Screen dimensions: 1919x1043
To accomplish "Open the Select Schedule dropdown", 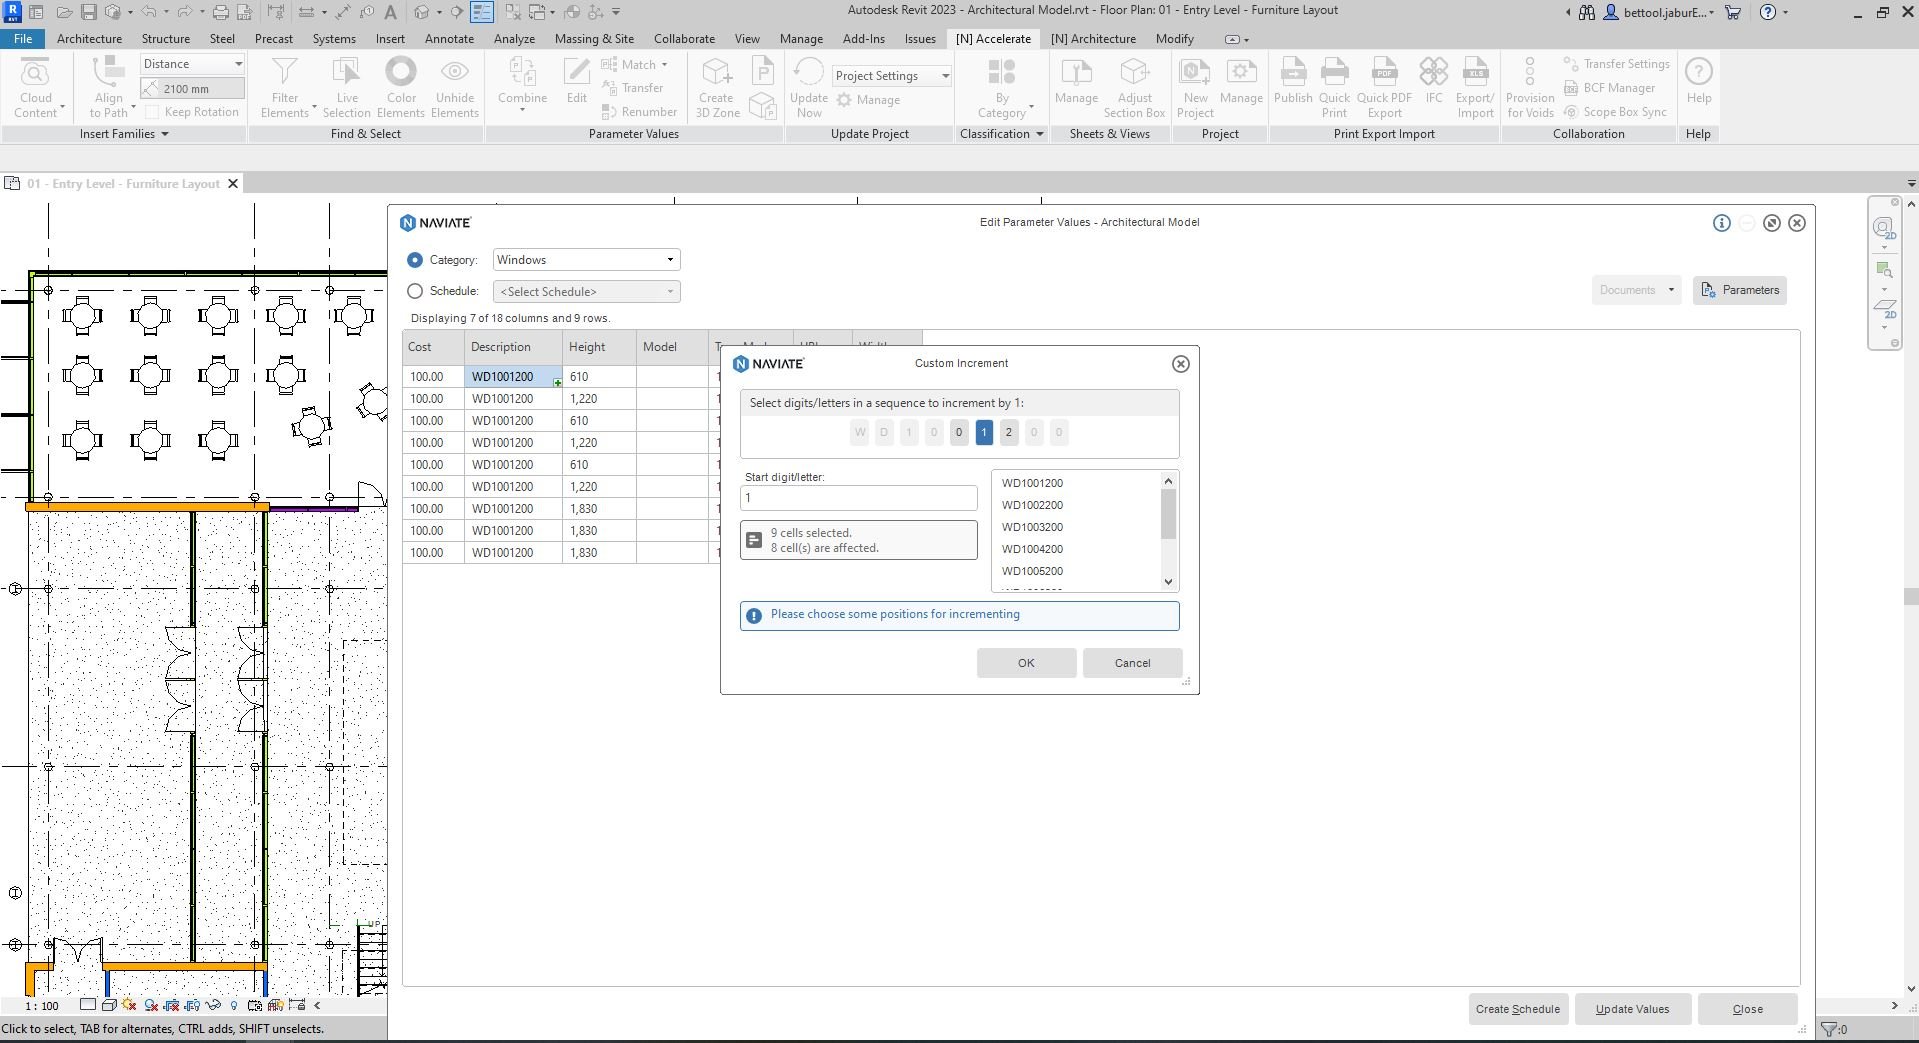I will (670, 291).
